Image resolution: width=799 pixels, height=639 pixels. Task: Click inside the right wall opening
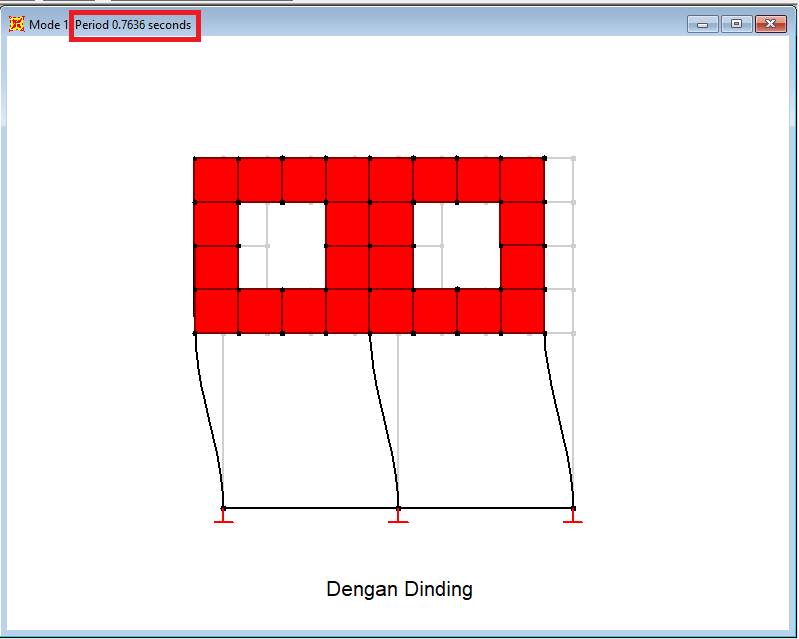(457, 245)
